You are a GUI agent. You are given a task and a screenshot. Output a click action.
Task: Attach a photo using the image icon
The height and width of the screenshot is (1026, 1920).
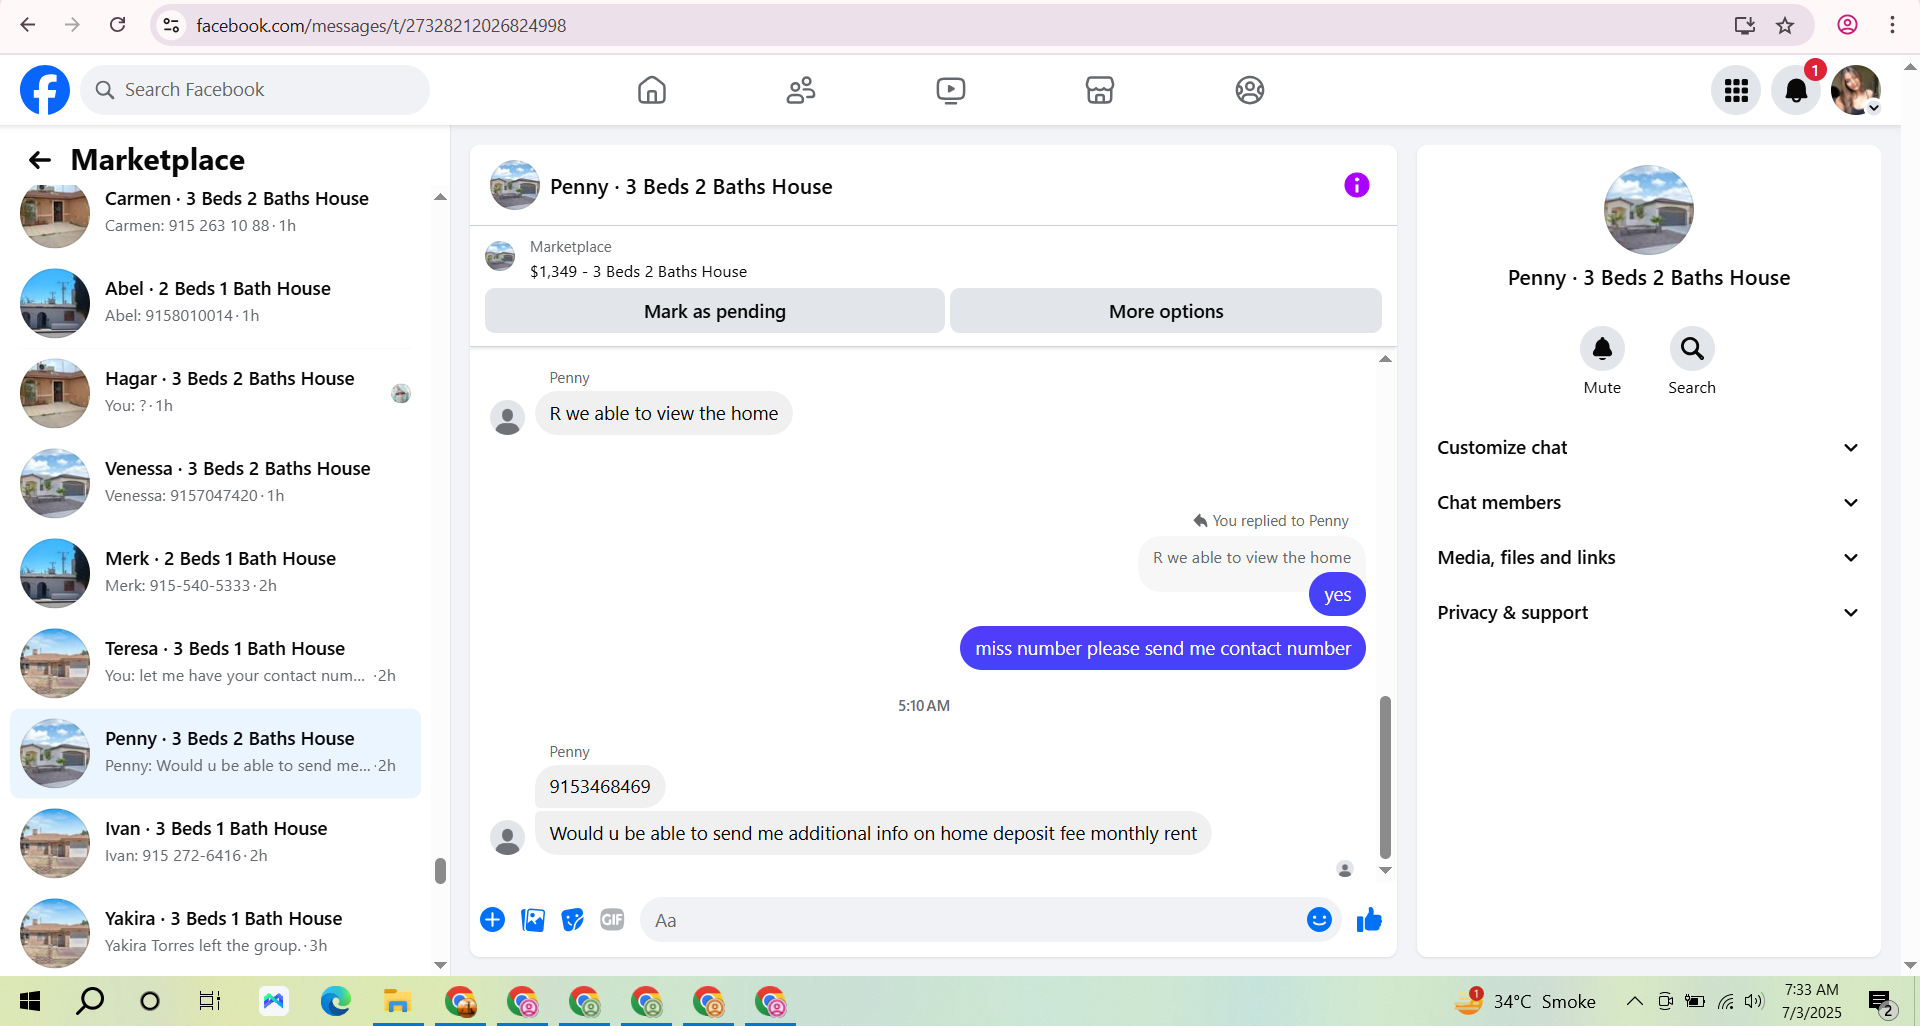(533, 920)
